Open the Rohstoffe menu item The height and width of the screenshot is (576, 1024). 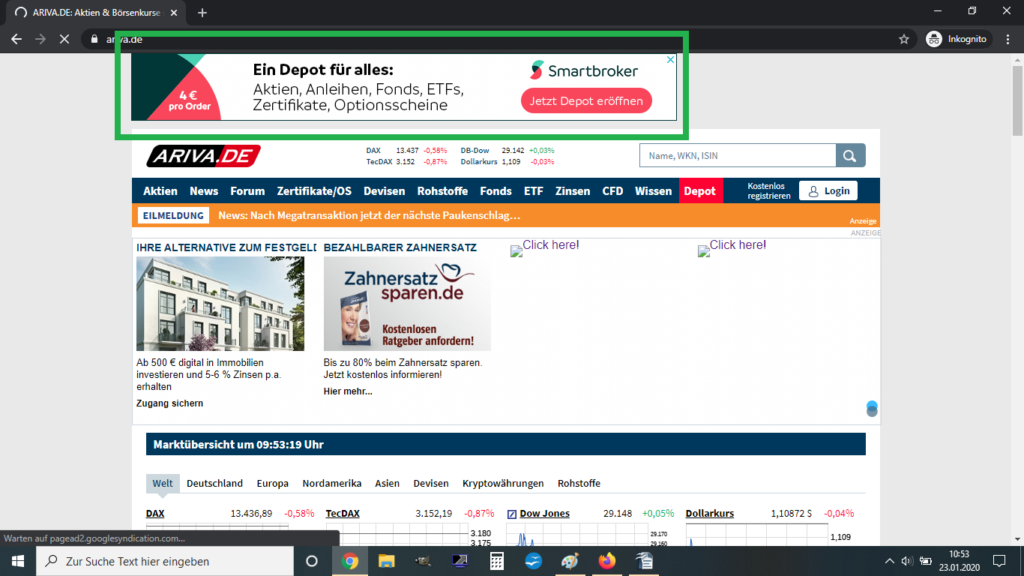442,191
